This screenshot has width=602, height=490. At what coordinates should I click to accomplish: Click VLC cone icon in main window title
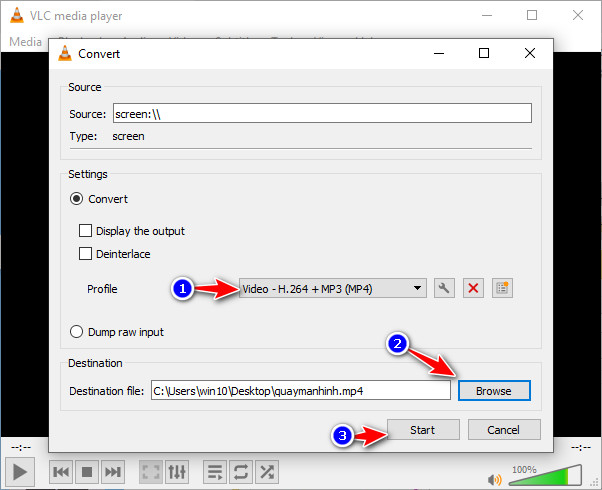coord(17,15)
